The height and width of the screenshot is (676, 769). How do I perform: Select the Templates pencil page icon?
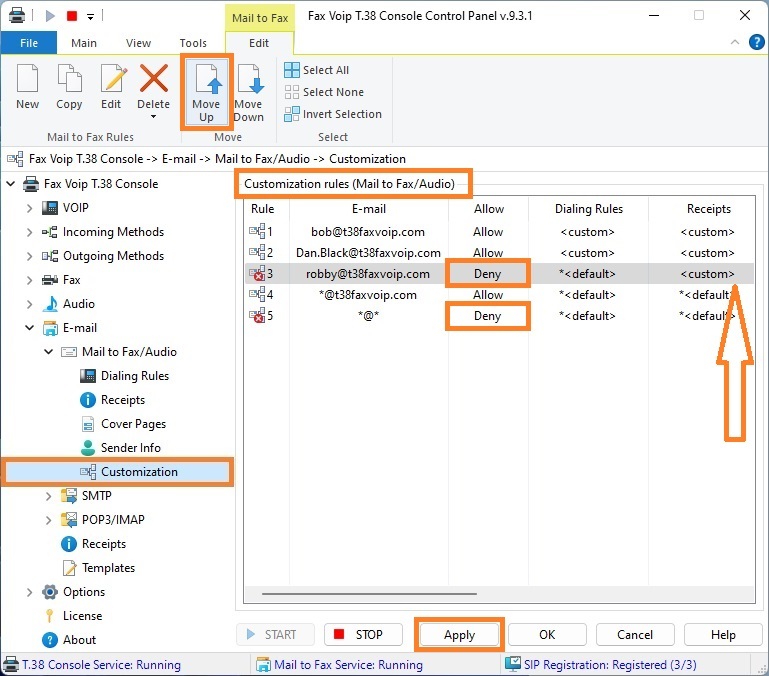pyautogui.click(x=69, y=568)
